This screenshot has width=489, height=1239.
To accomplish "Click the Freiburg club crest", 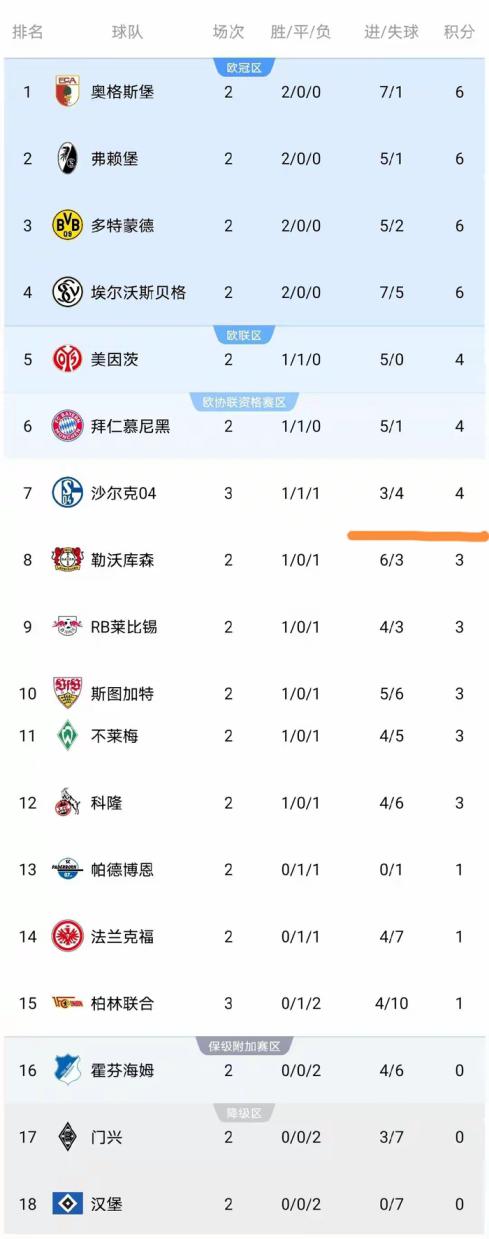I will click(x=68, y=159).
